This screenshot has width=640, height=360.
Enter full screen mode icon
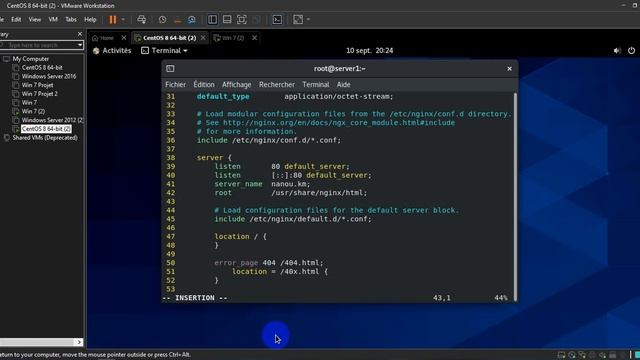[242, 20]
